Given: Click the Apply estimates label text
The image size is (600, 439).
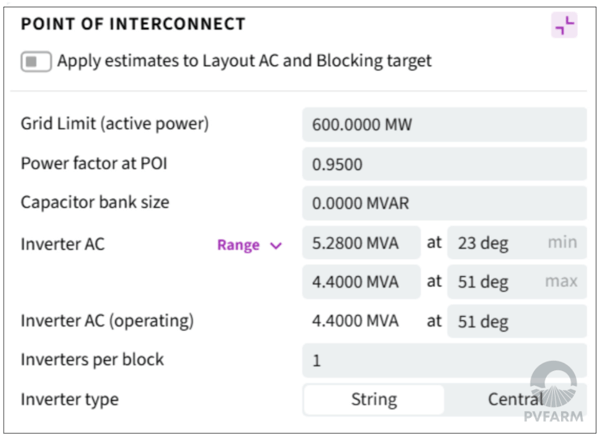Looking at the screenshot, I should 244,61.
